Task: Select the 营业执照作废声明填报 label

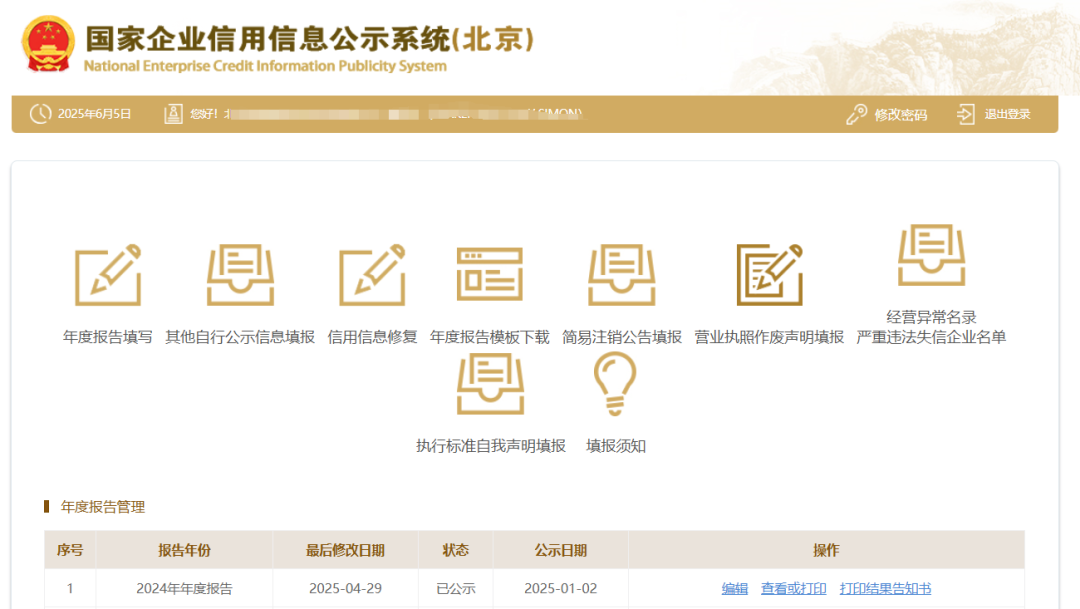Action: (x=769, y=337)
